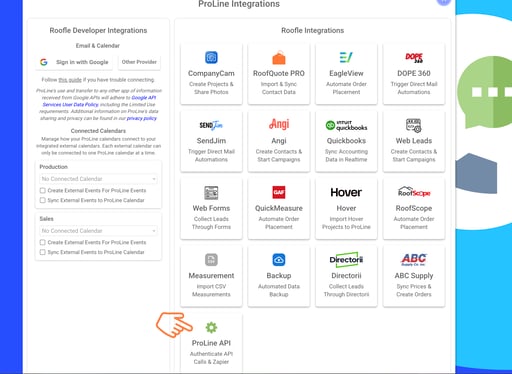The height and width of the screenshot is (374, 512).
Task: Click the Google G logo
Action: pos(44,62)
